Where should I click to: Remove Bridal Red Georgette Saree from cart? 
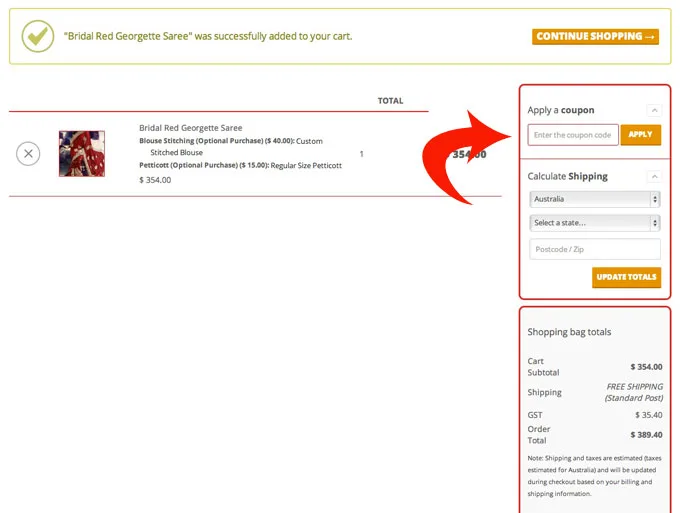pyautogui.click(x=28, y=154)
